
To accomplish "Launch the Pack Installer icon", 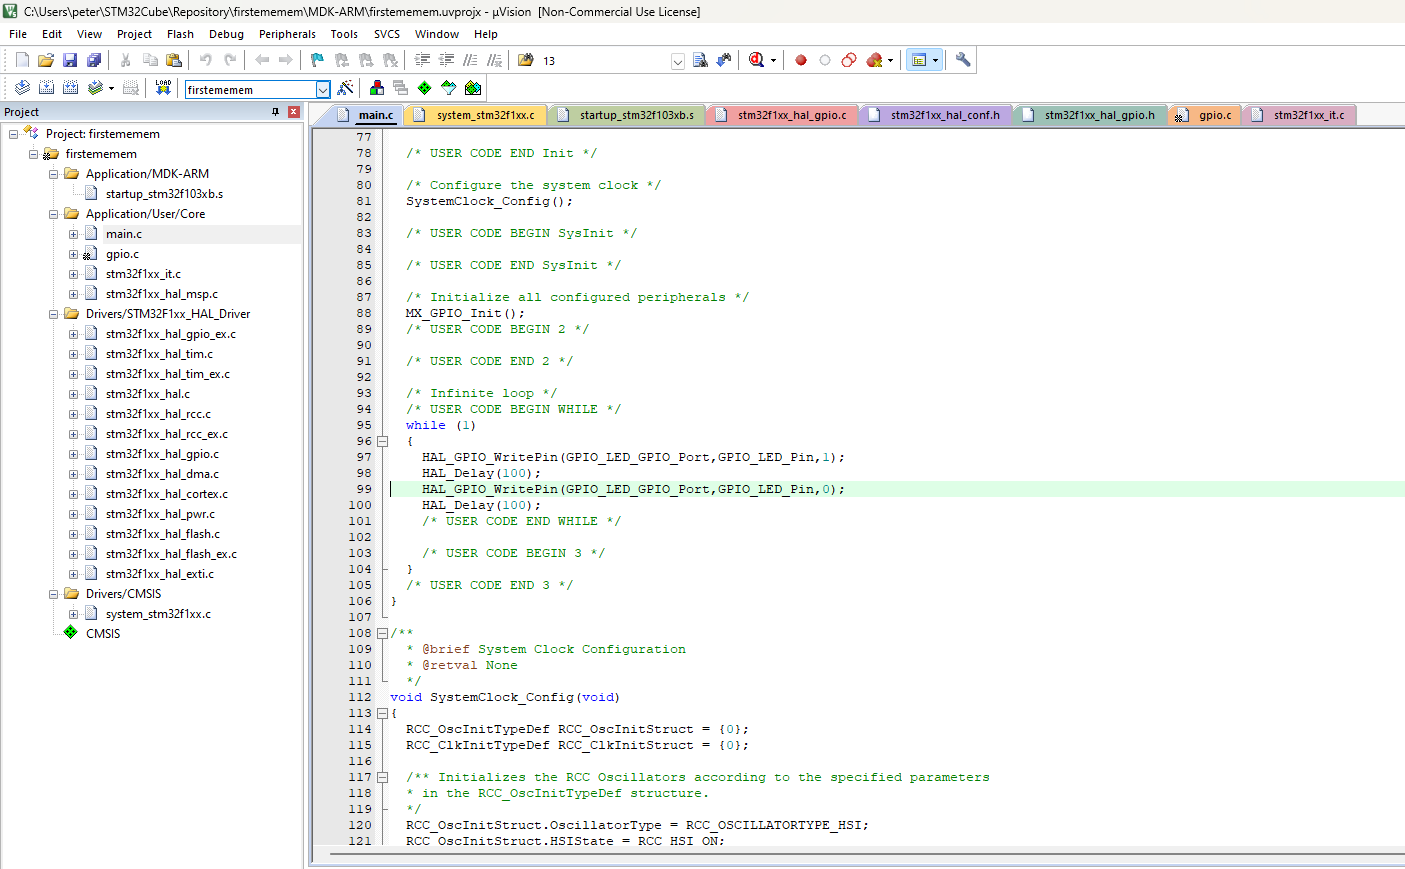I will click(473, 88).
